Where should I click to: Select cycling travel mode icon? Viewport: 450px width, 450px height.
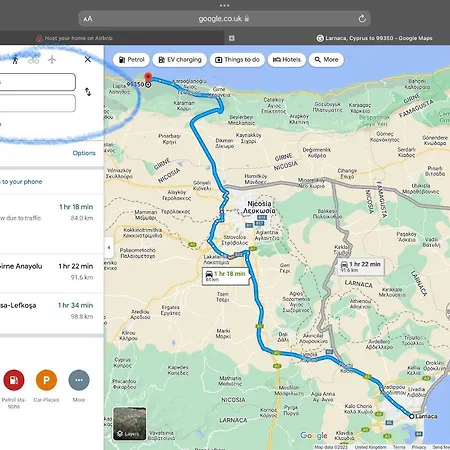click(x=34, y=60)
